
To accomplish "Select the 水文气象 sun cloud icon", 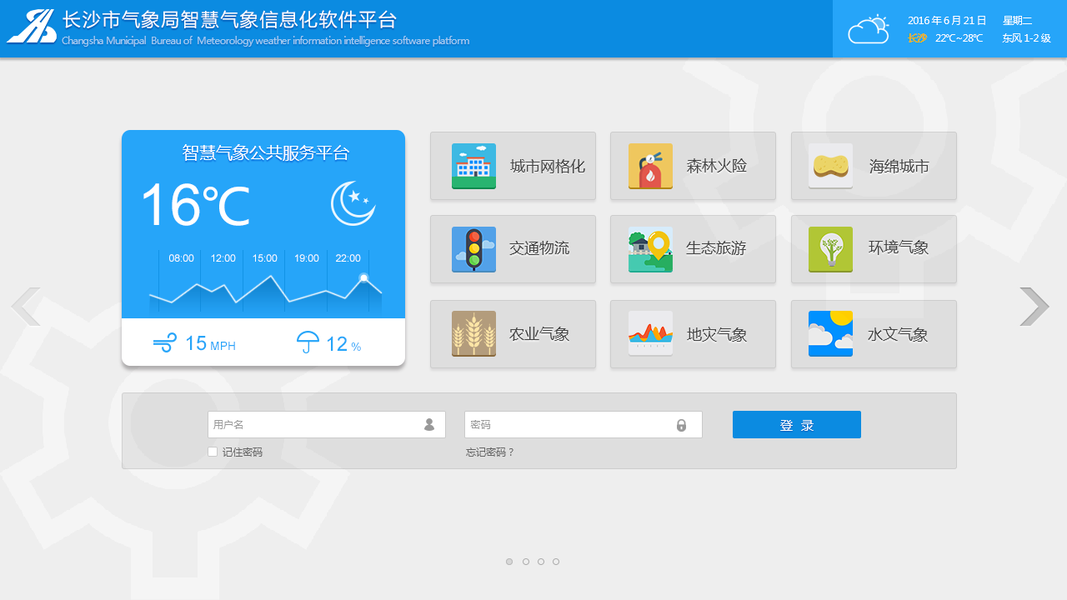I will pos(830,334).
